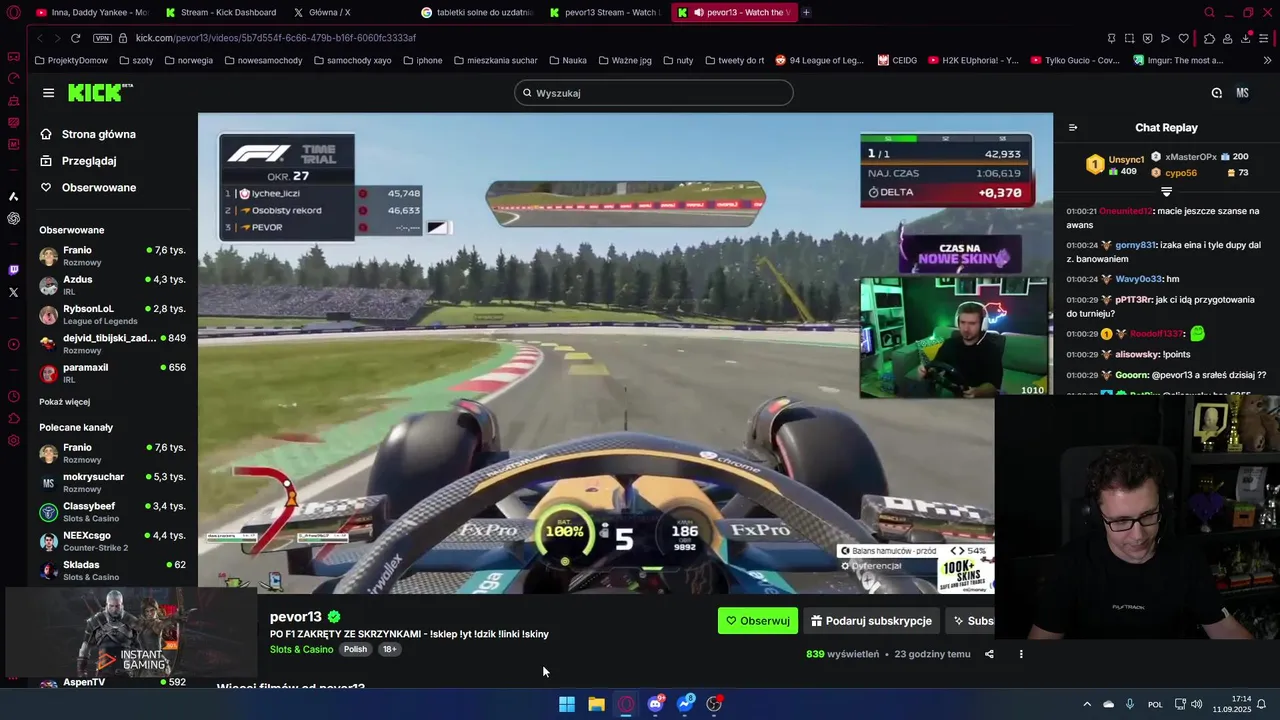
Task: Click the Obserwuj follow button
Action: click(x=758, y=621)
